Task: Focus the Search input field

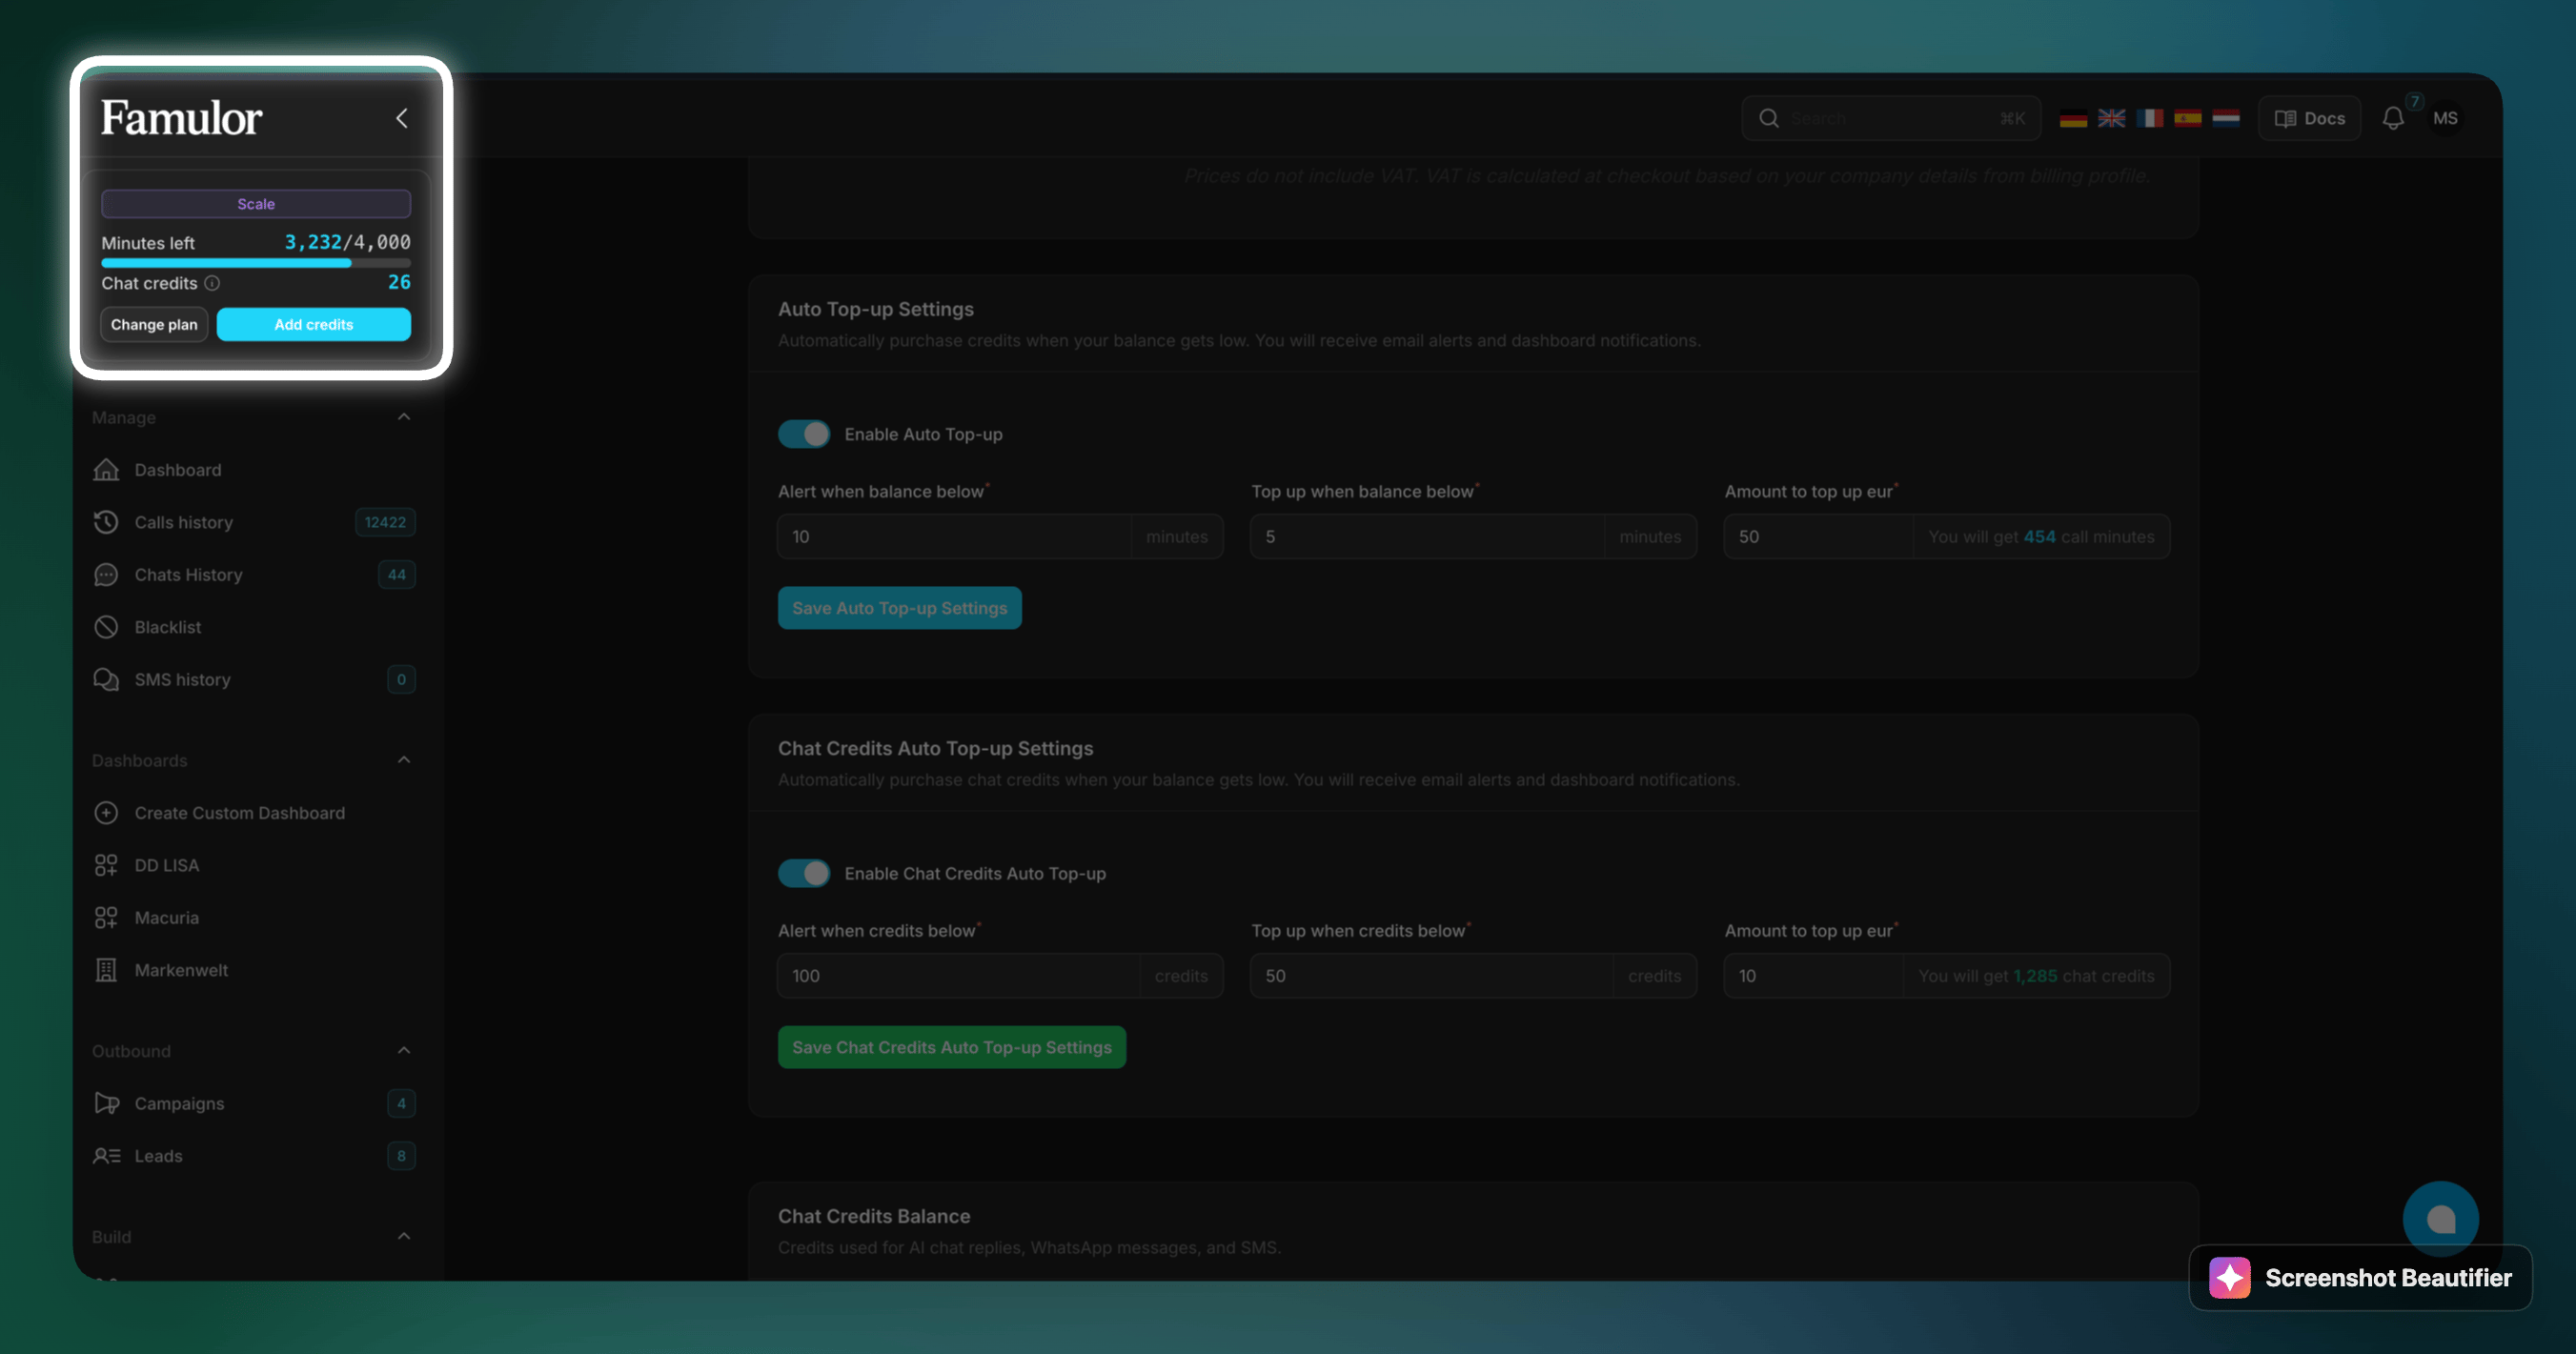Action: [1890, 118]
